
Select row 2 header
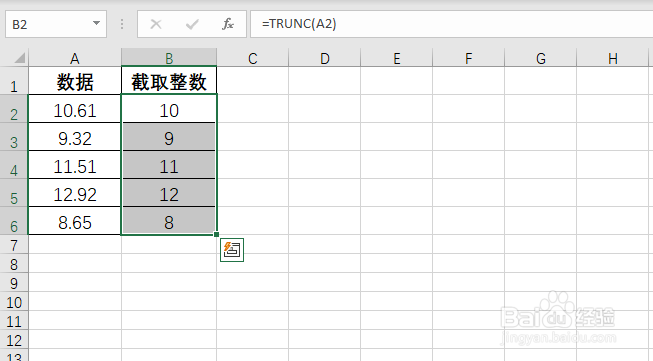[x=14, y=109]
